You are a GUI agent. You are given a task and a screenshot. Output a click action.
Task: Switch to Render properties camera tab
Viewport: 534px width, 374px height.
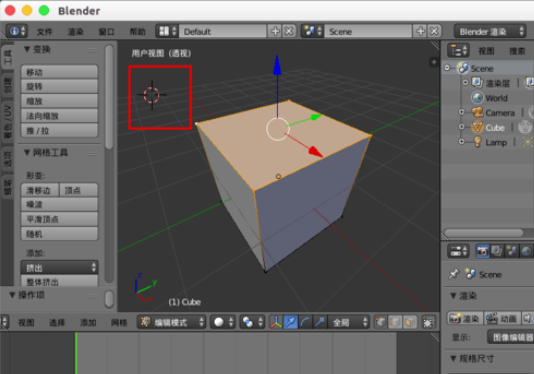(x=482, y=252)
